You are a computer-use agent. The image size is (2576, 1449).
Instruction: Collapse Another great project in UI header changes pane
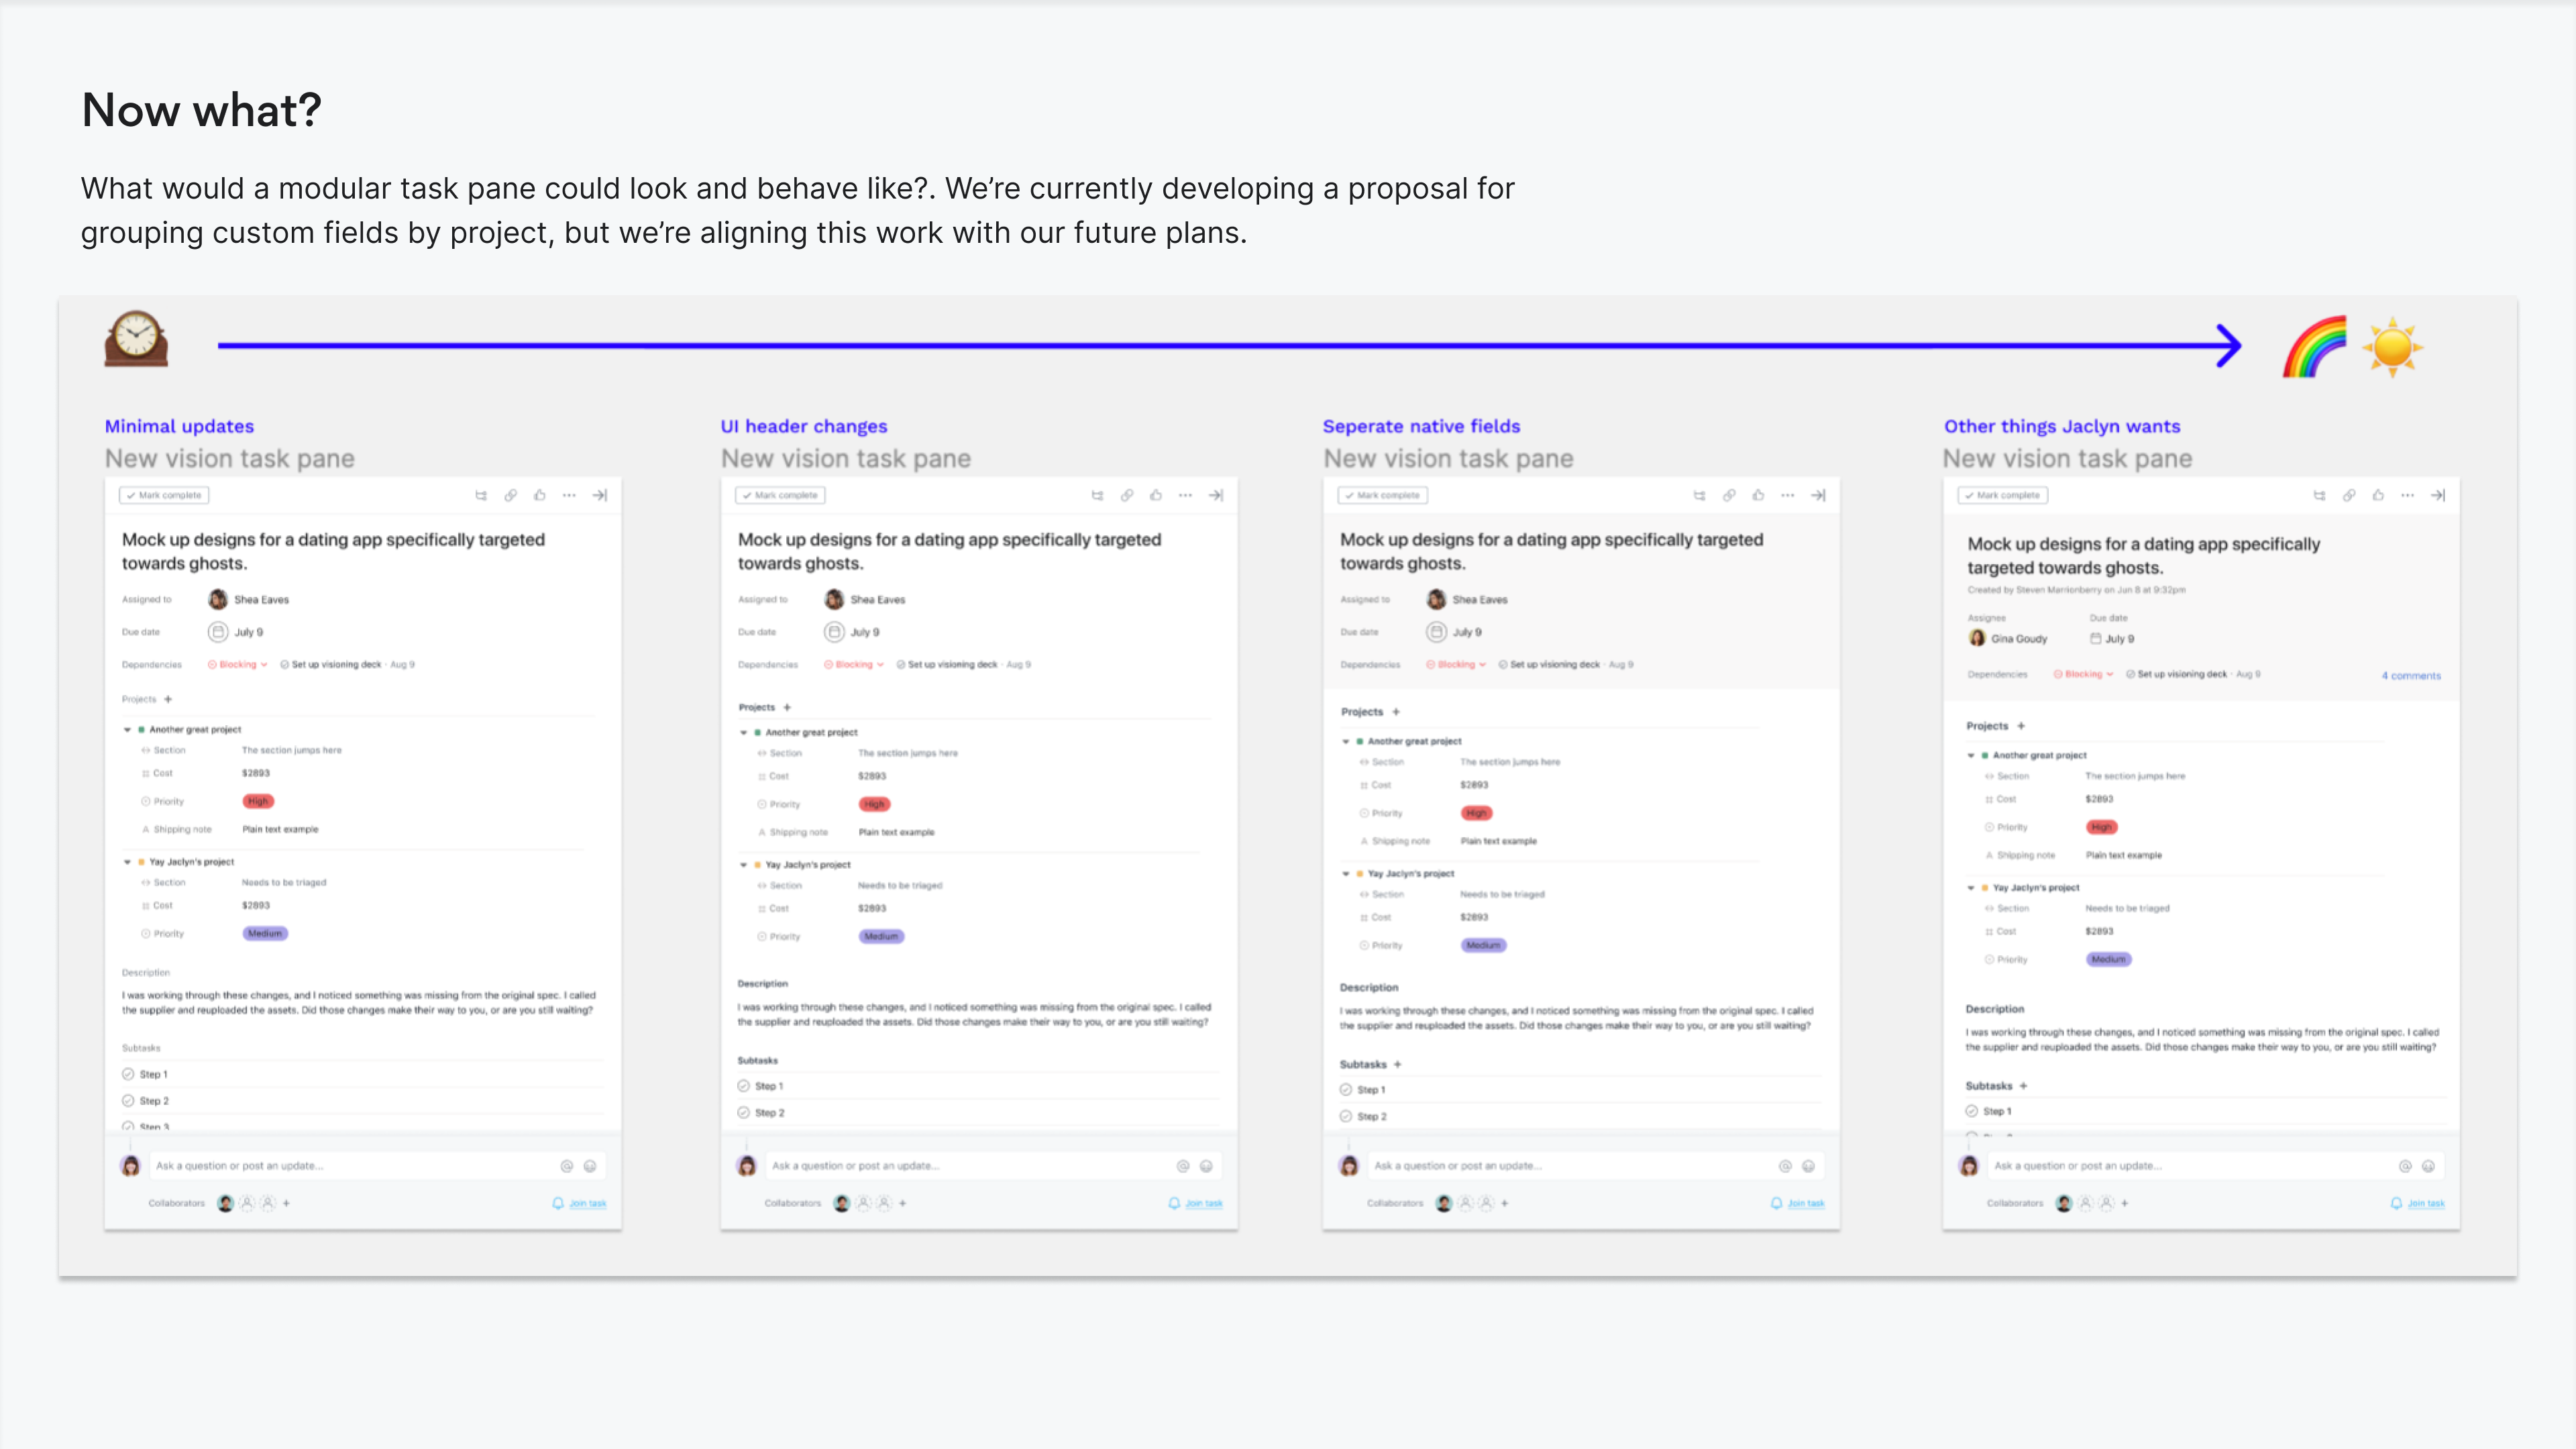click(x=744, y=733)
